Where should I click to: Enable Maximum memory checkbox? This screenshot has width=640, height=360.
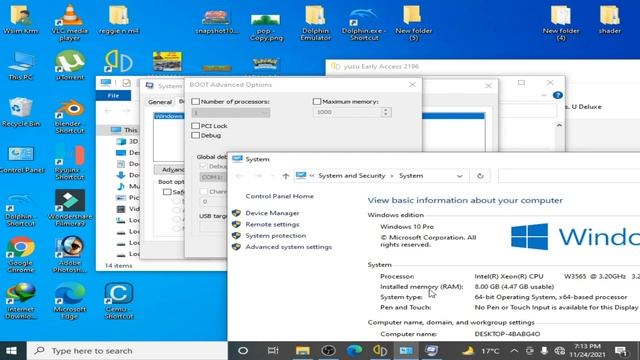pyautogui.click(x=317, y=101)
